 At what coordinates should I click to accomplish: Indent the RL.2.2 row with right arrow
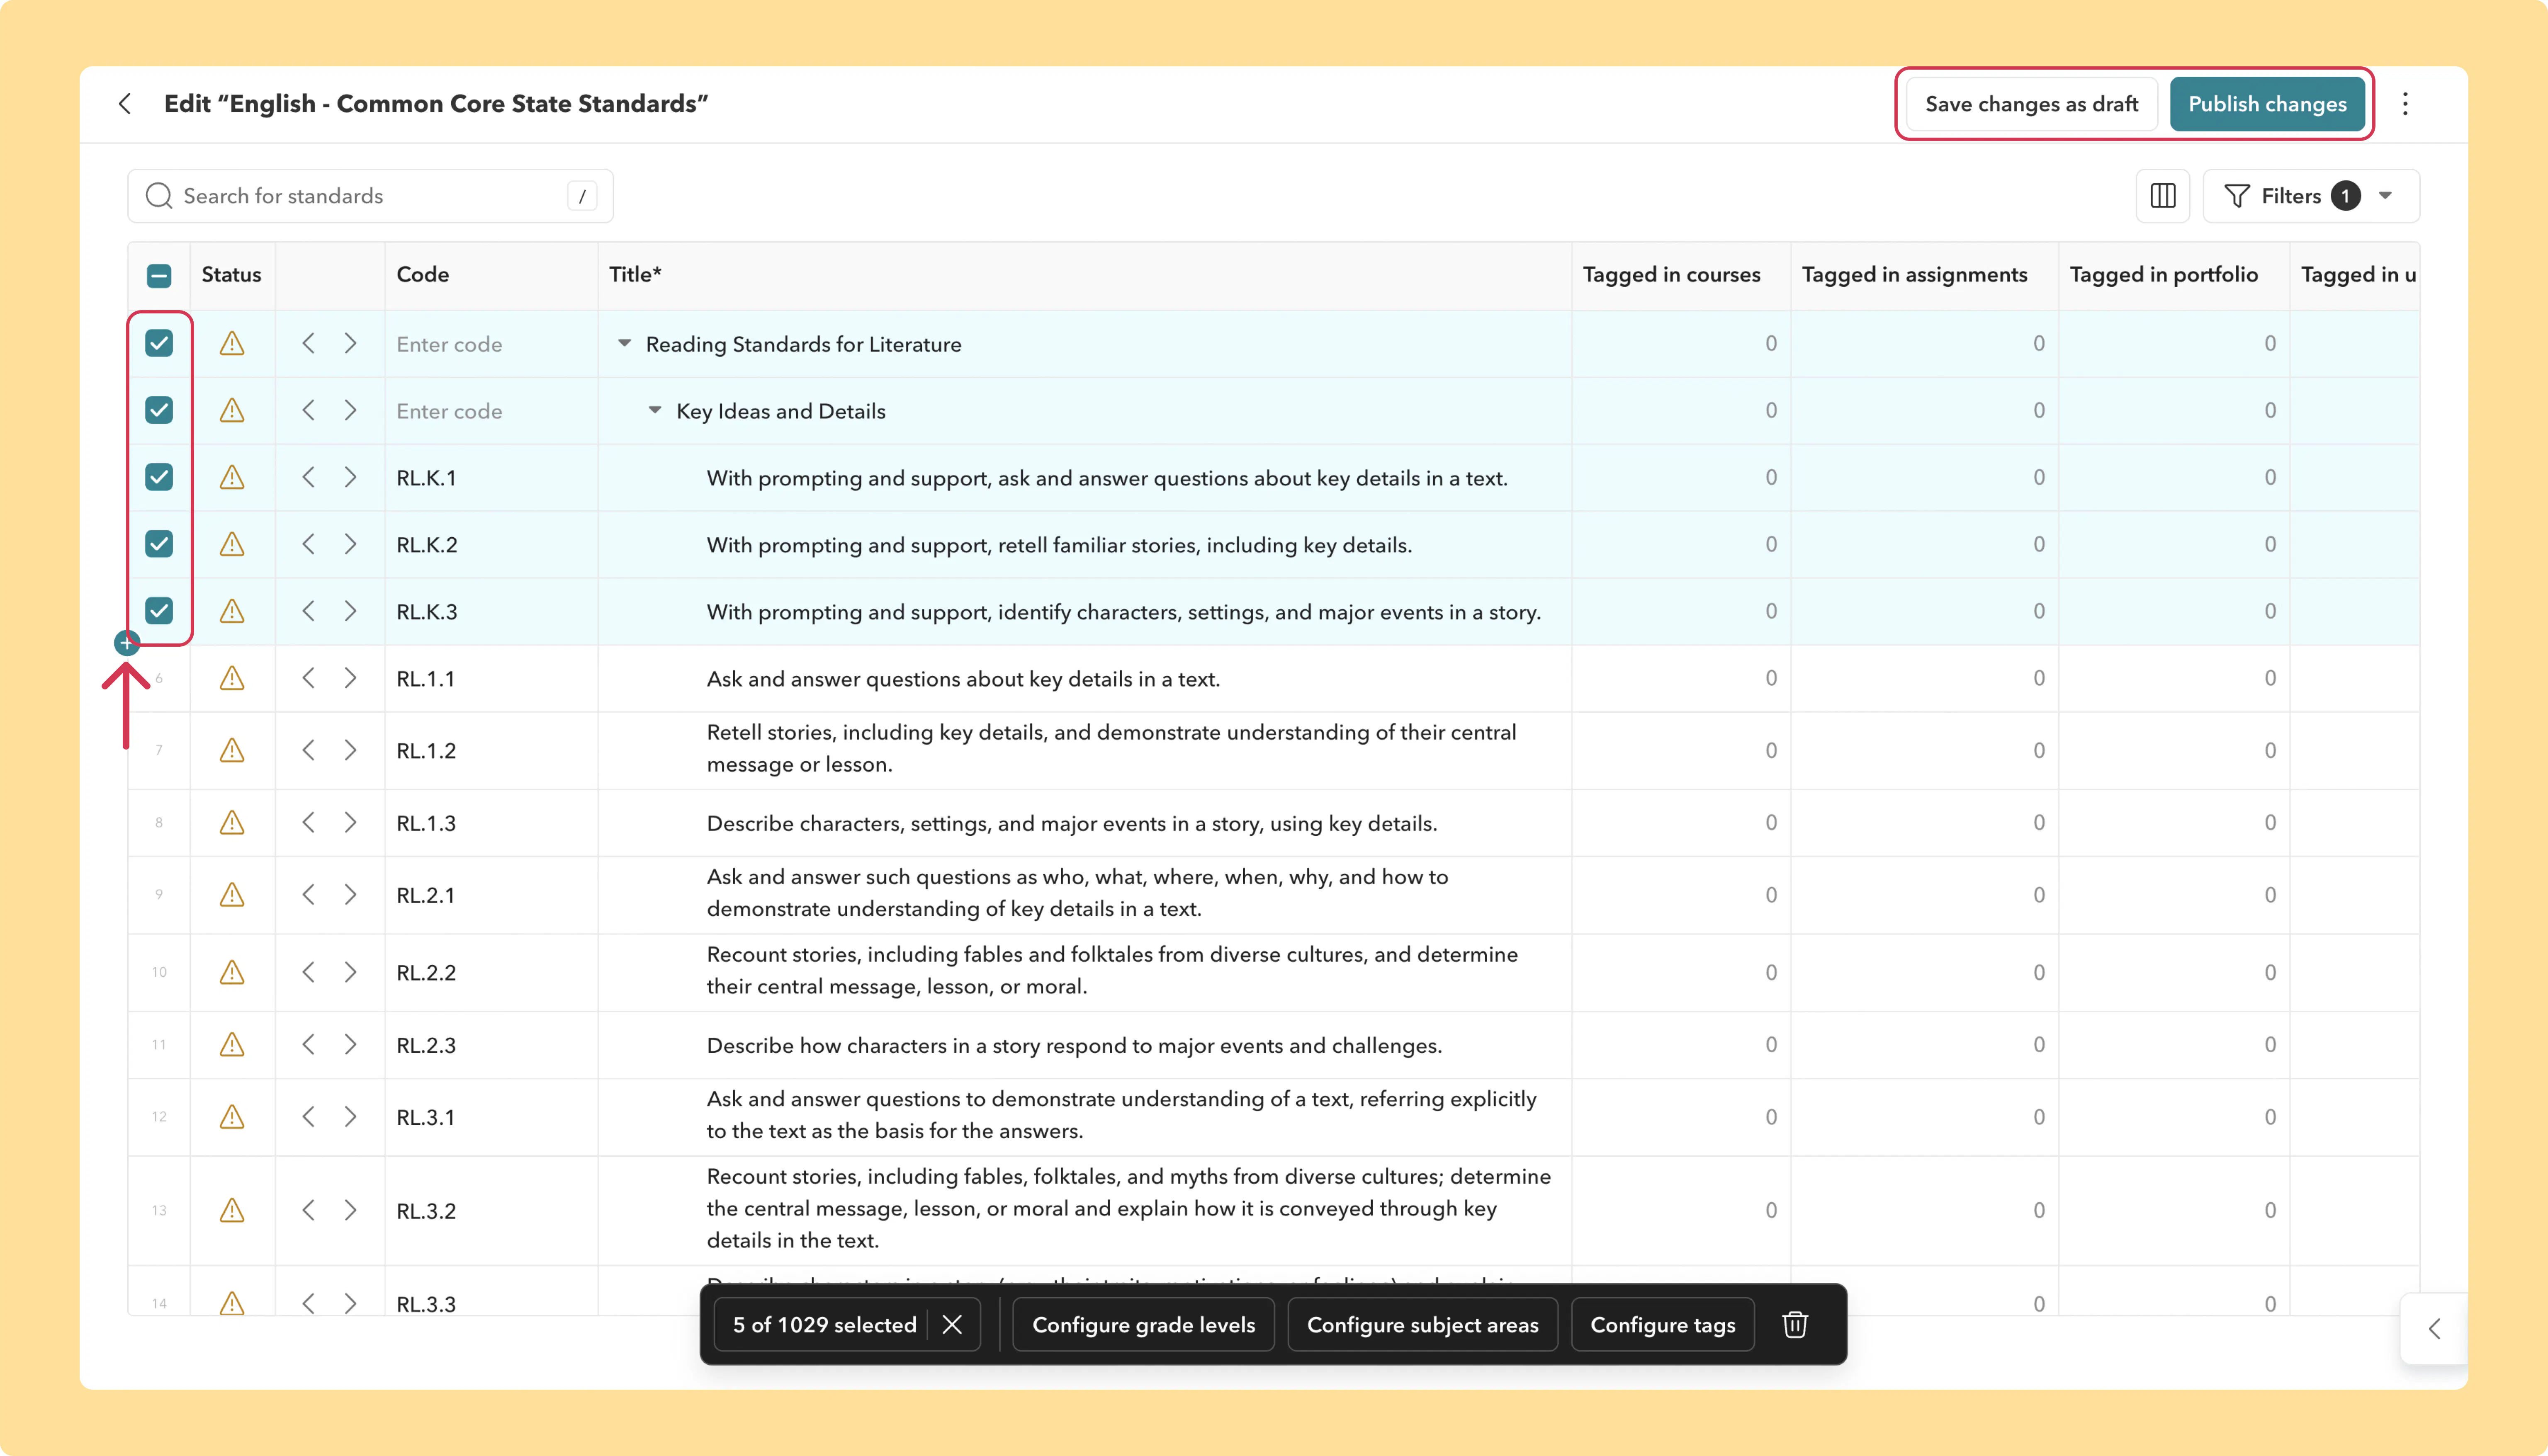pos(350,972)
